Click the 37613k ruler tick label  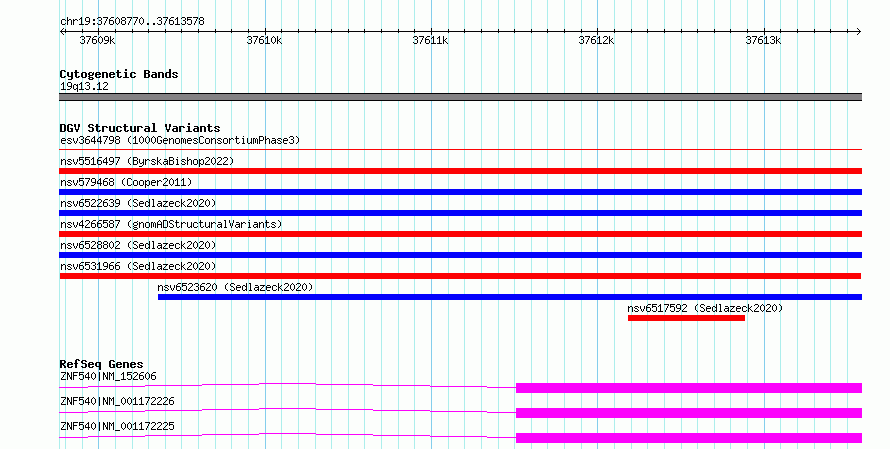click(x=763, y=40)
